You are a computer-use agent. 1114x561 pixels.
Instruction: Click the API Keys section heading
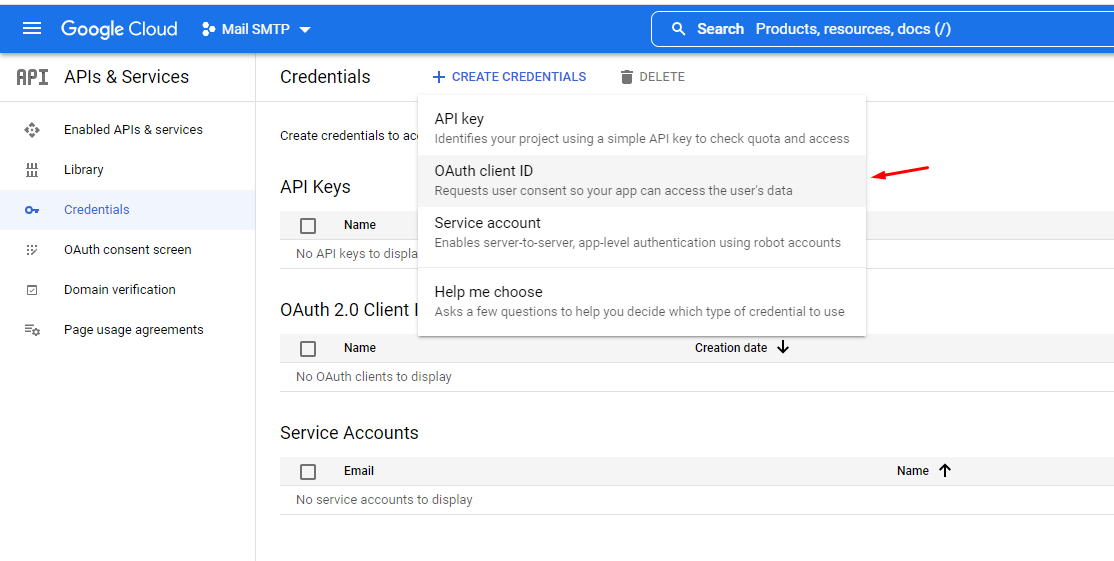click(315, 187)
